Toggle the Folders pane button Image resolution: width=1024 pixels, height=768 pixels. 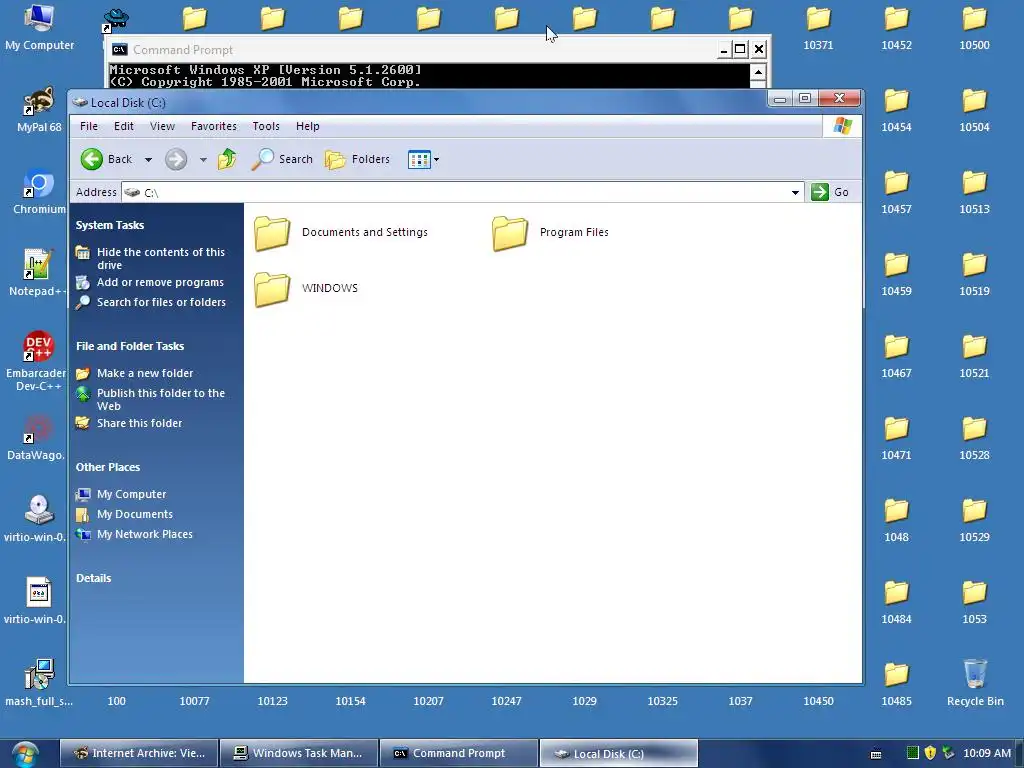point(357,159)
